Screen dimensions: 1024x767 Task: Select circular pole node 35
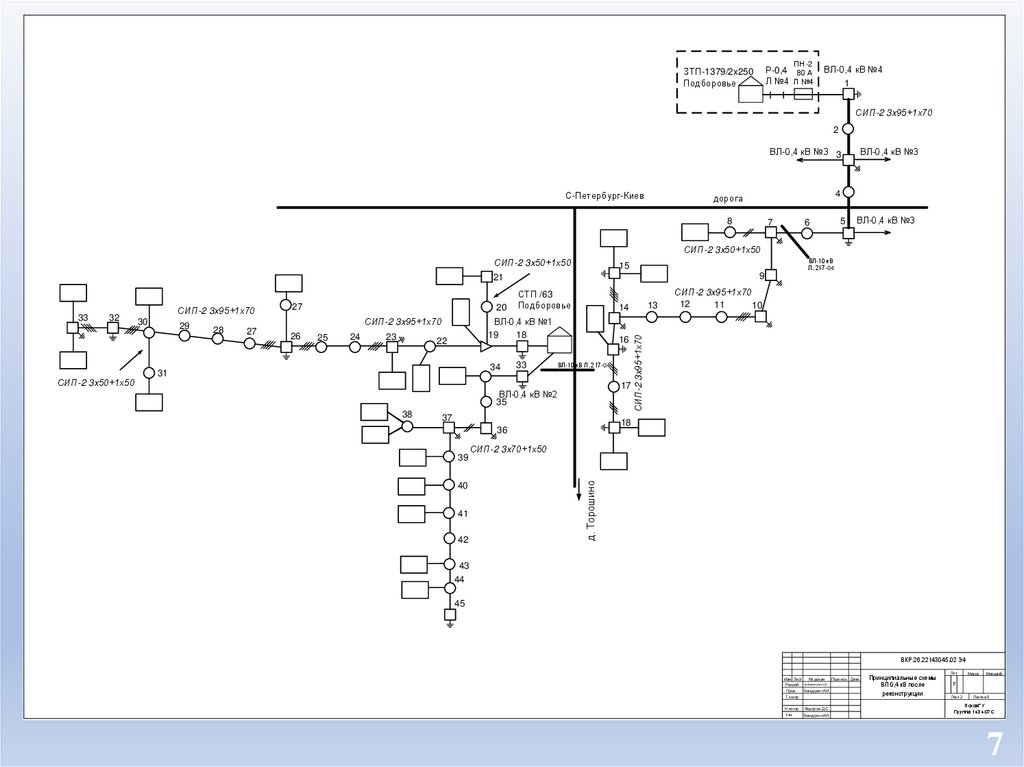click(x=485, y=401)
